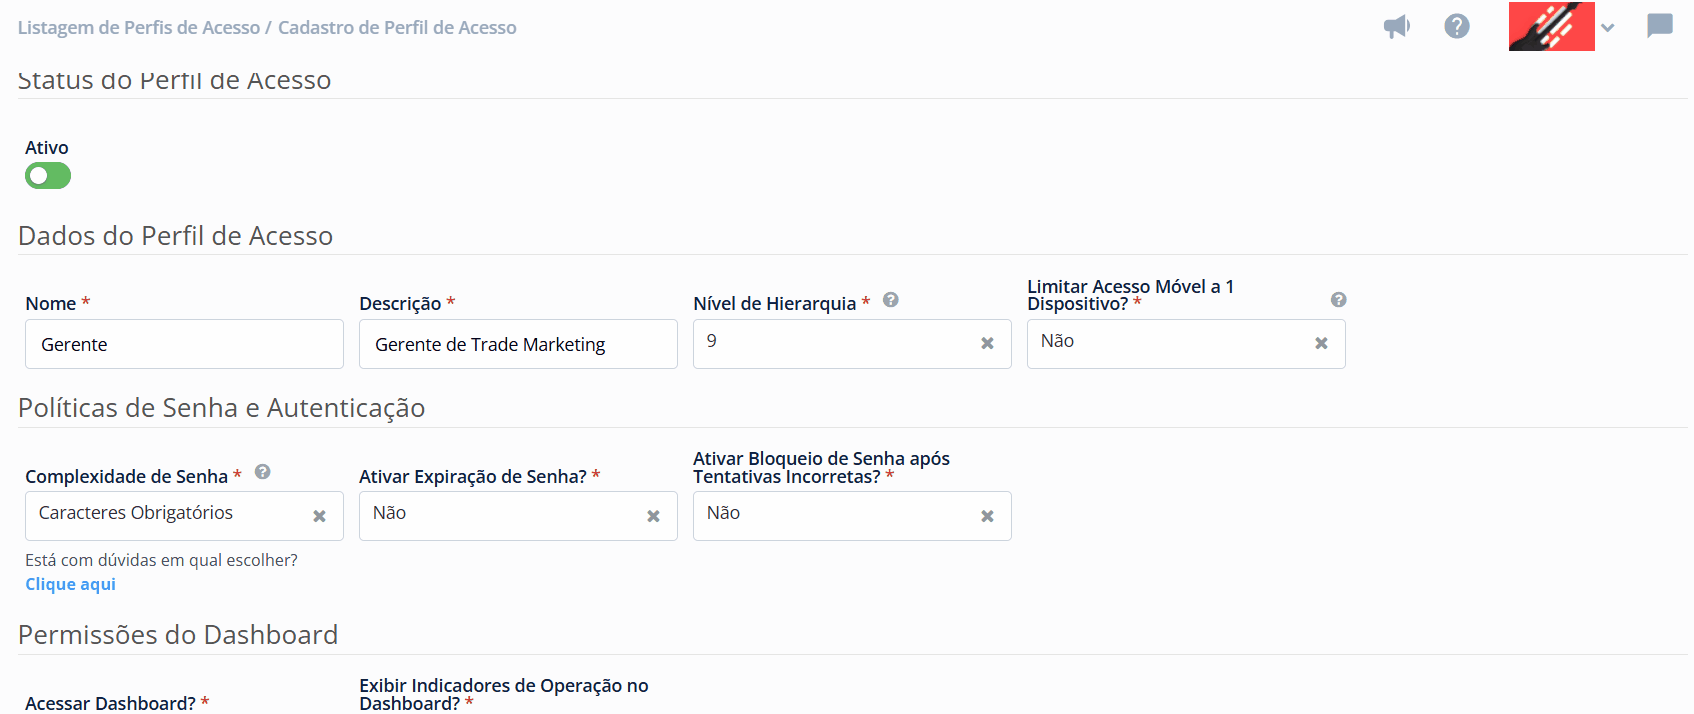Click into the Nome text field

pos(184,344)
